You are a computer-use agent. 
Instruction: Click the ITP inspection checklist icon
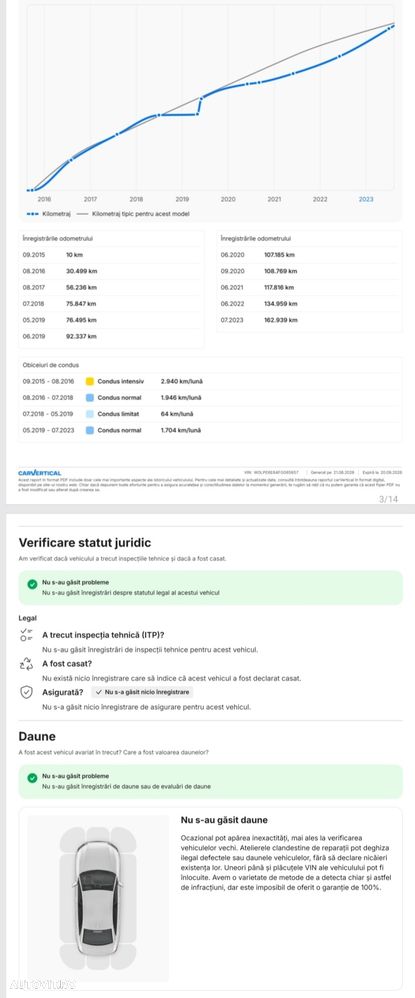click(27, 635)
